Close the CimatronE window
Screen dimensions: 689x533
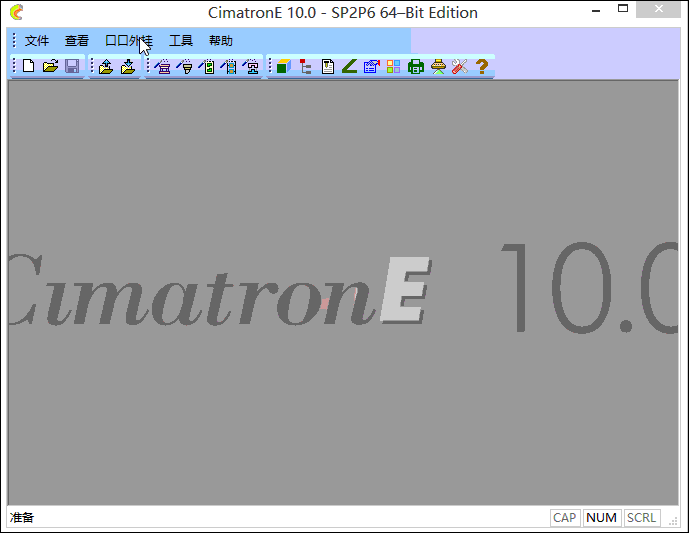pos(658,10)
